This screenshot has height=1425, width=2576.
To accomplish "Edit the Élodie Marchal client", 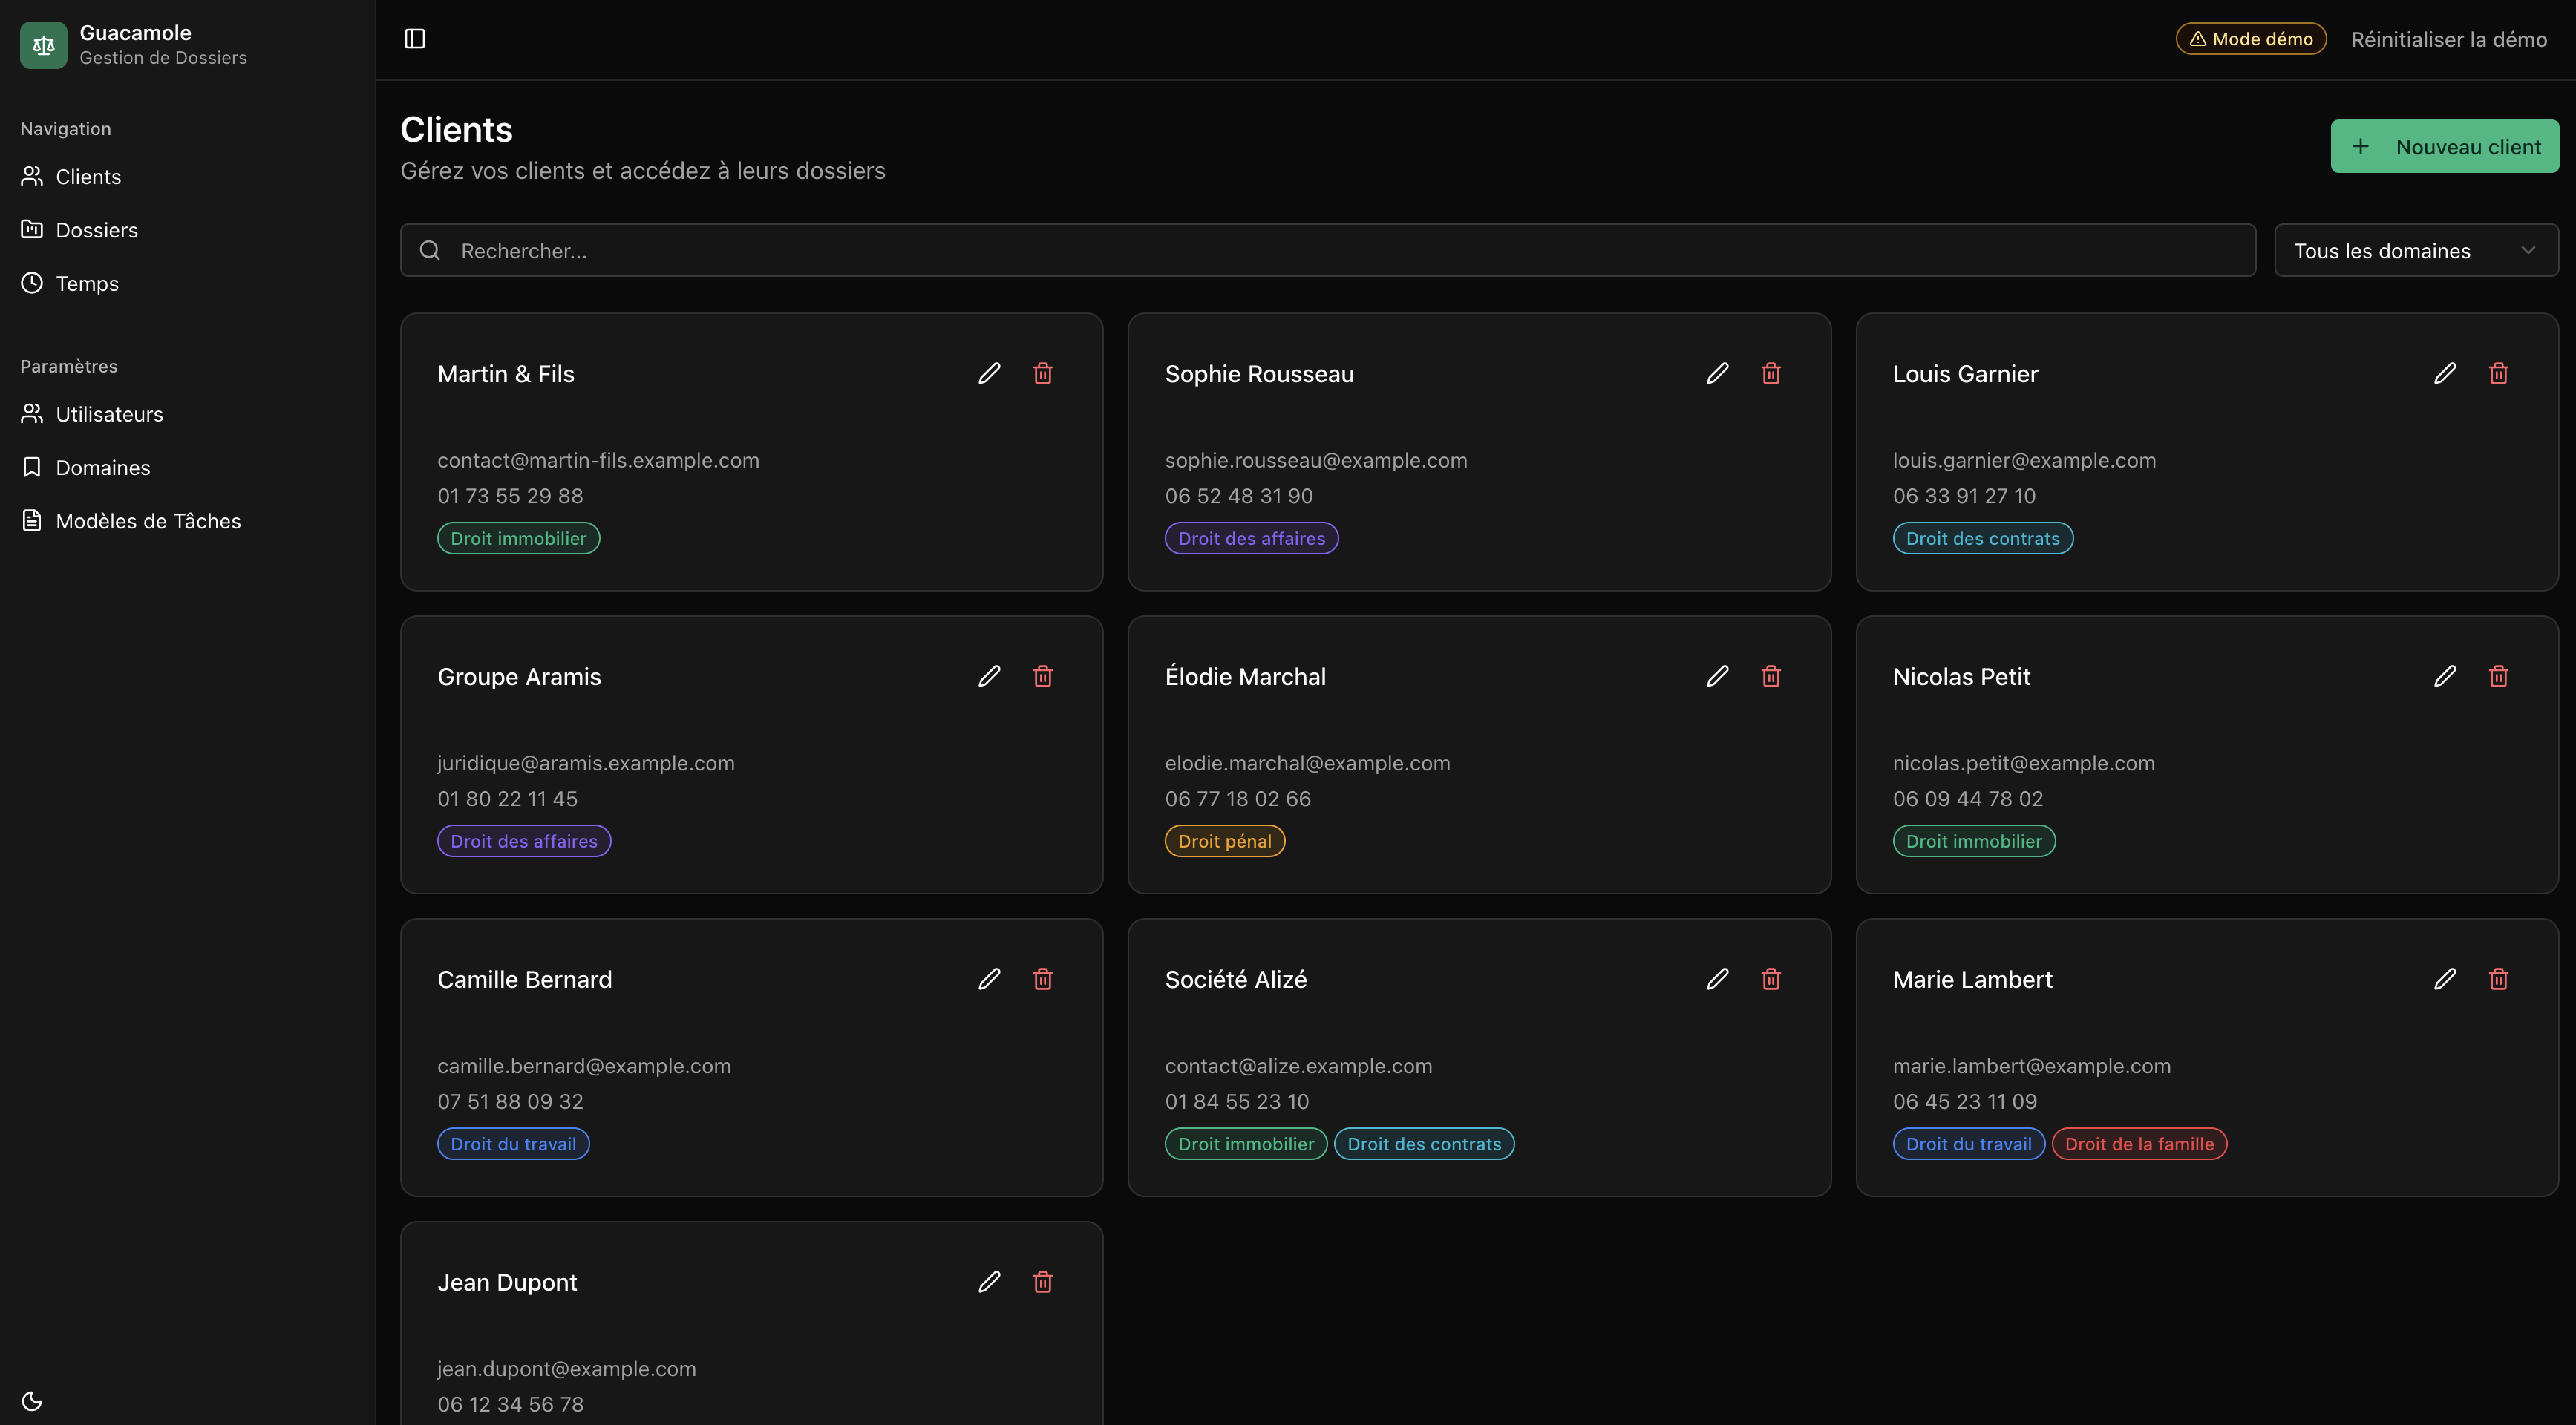I will pos(1717,676).
